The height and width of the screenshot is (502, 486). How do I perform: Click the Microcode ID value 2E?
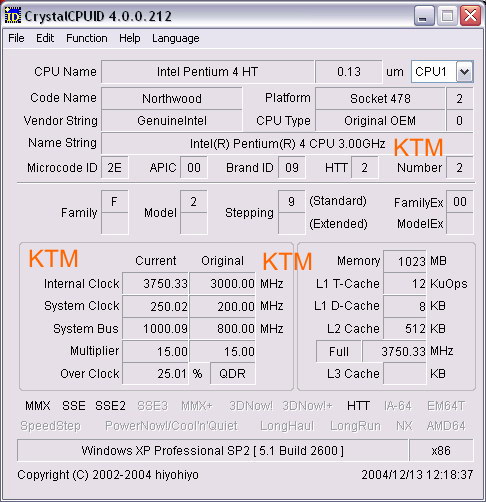click(114, 167)
